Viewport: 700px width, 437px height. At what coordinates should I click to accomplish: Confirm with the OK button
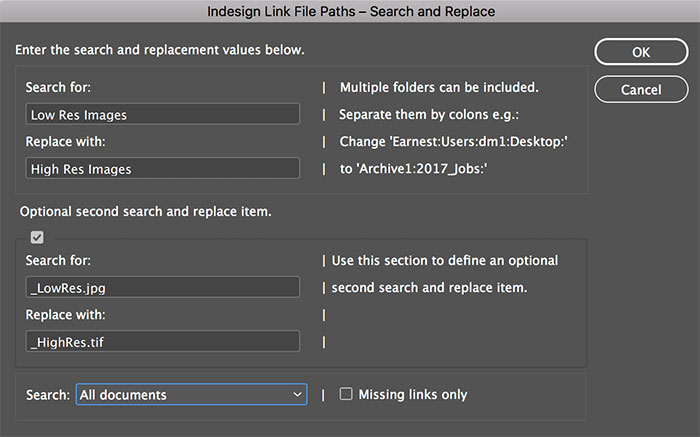coord(641,52)
